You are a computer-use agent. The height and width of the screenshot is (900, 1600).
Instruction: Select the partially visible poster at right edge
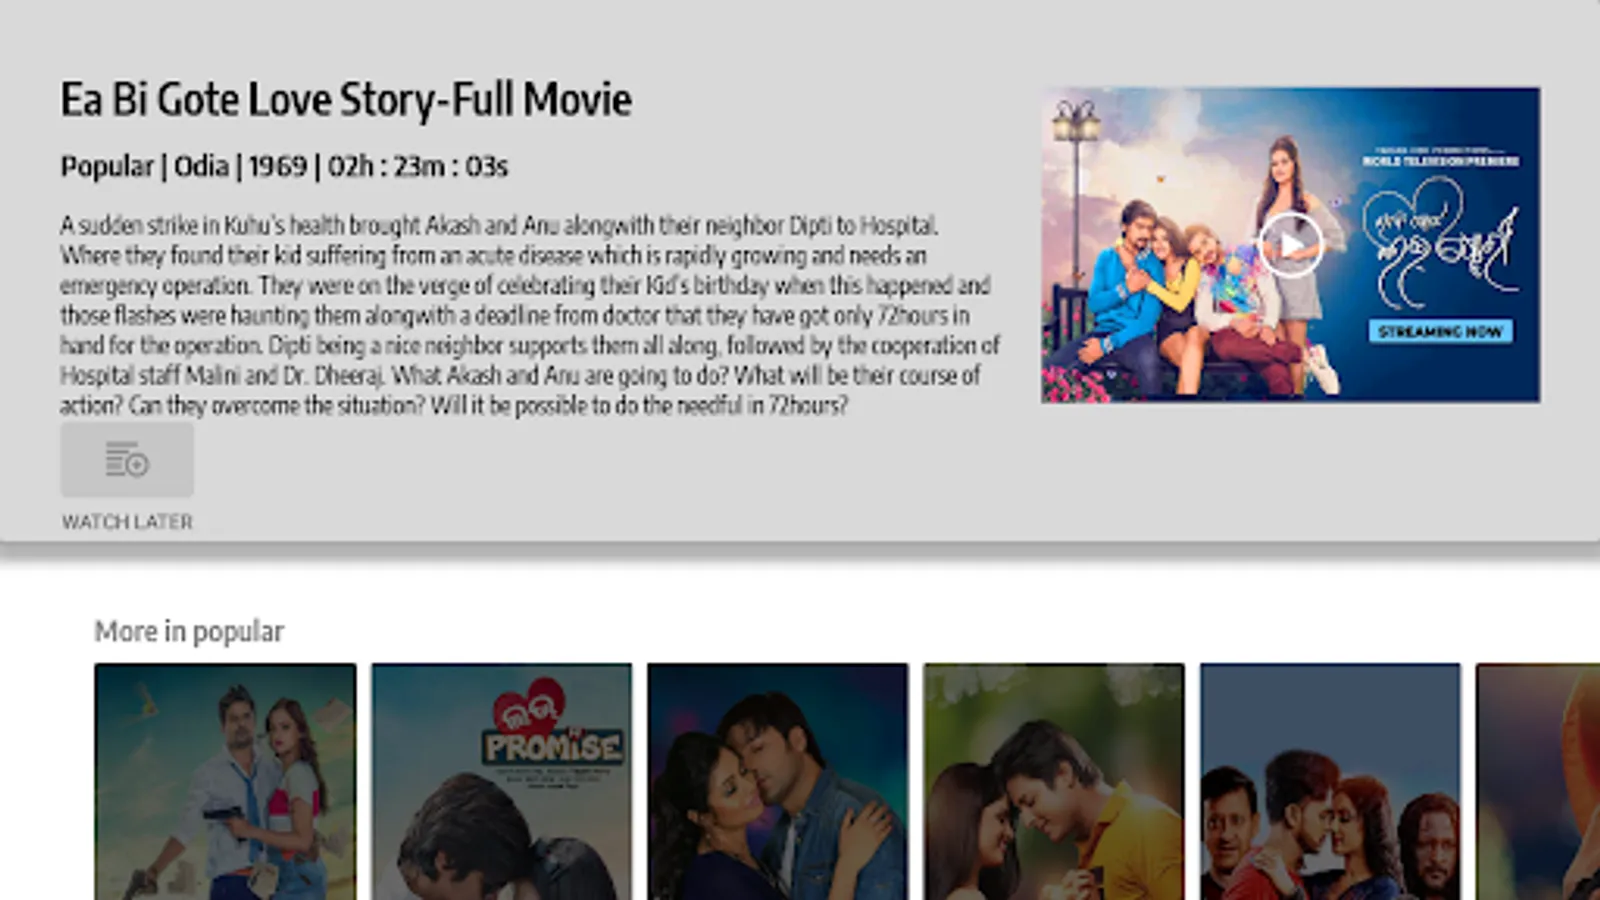1538,781
